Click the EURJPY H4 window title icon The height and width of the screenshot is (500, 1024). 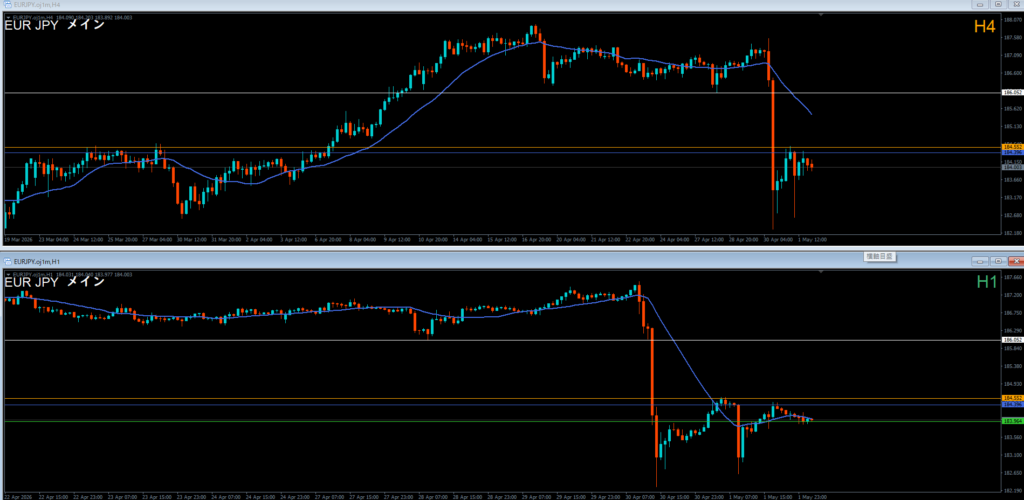8,4
